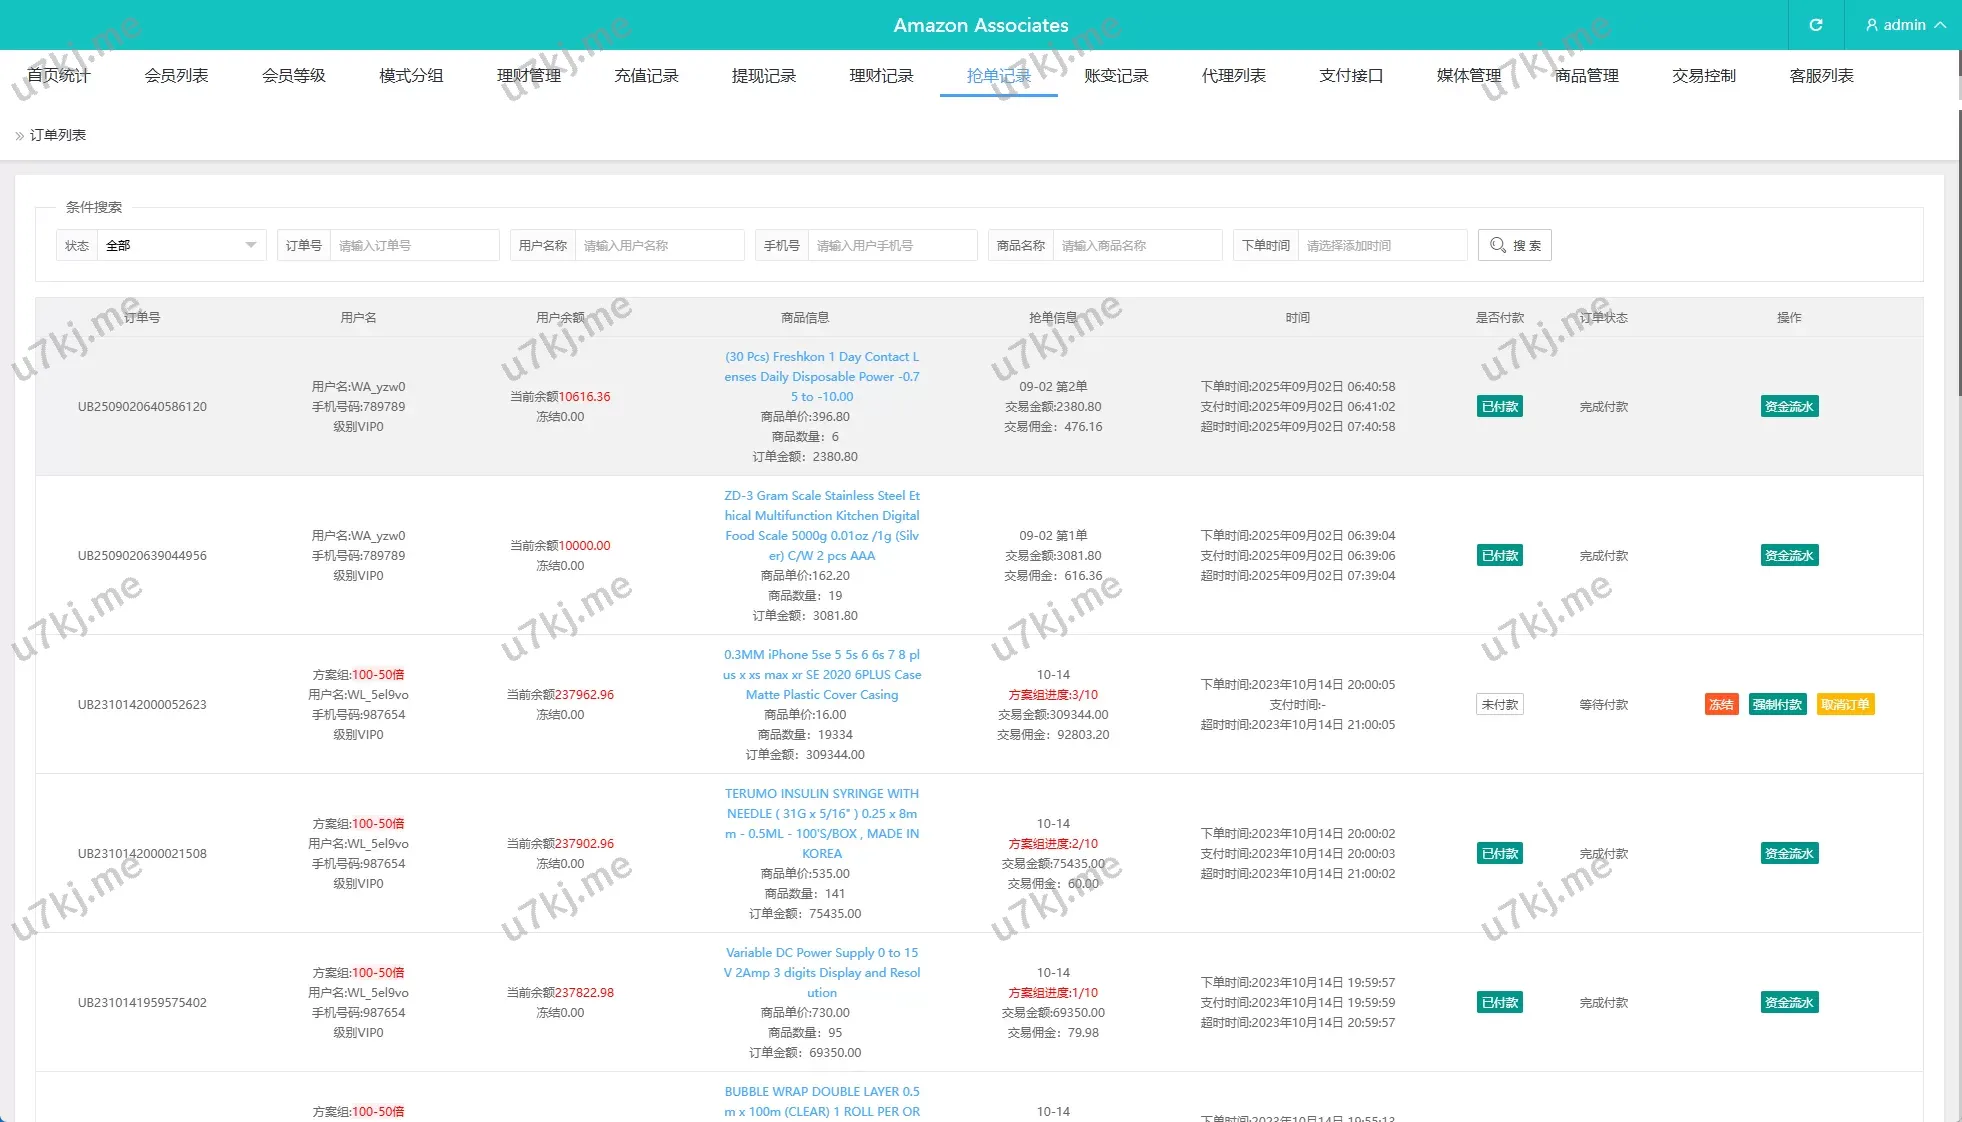Click the red 冻结 freeze button

click(1721, 705)
